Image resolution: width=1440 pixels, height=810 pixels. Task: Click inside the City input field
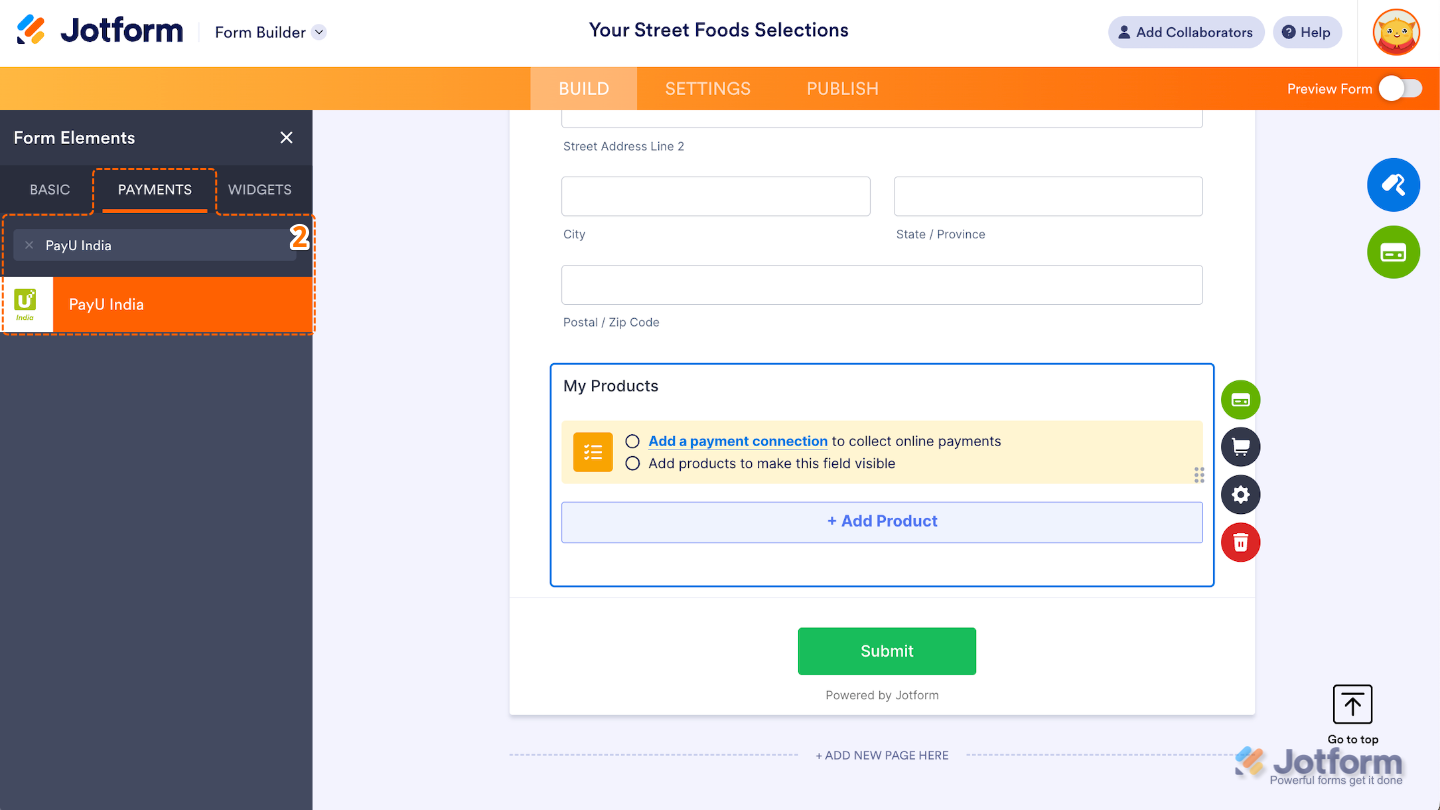(x=715, y=196)
